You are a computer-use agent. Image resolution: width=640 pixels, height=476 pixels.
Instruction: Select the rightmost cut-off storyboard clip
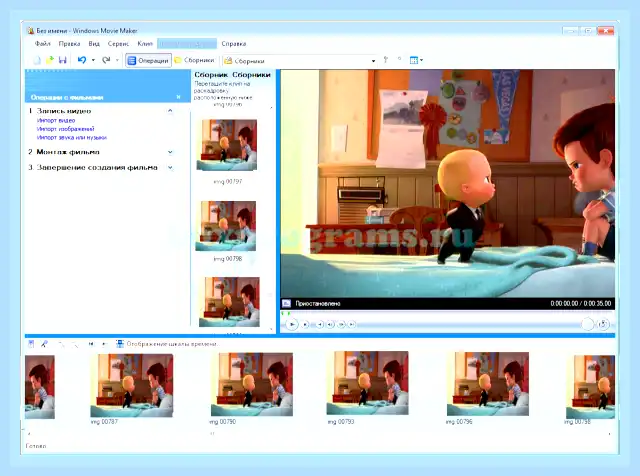(x=590, y=387)
